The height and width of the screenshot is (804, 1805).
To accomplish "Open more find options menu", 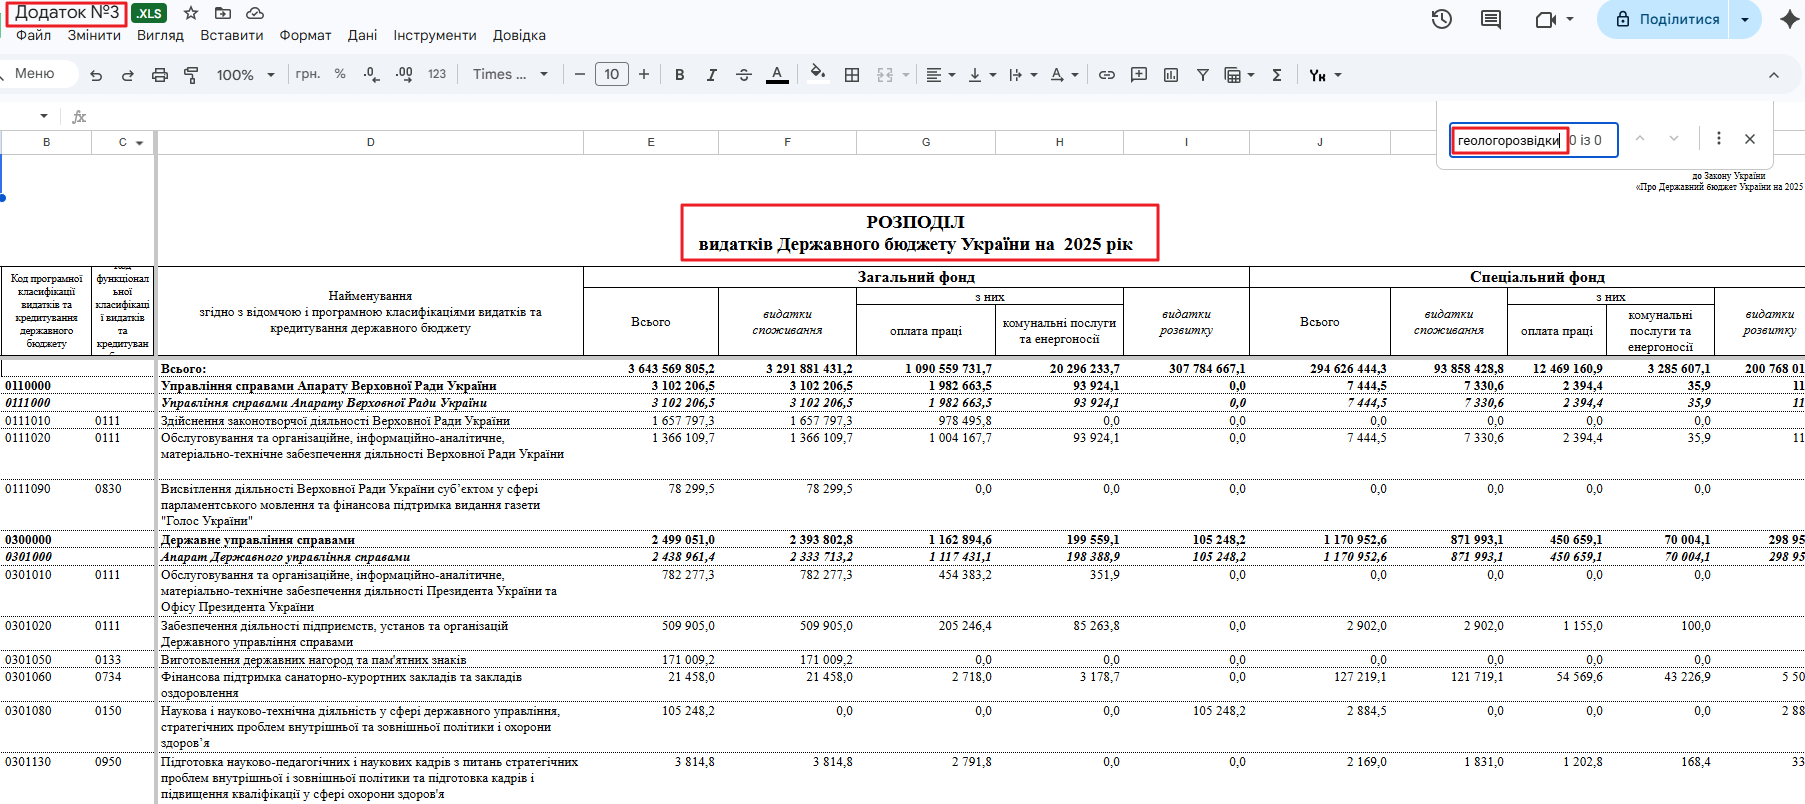I will pos(1719,139).
